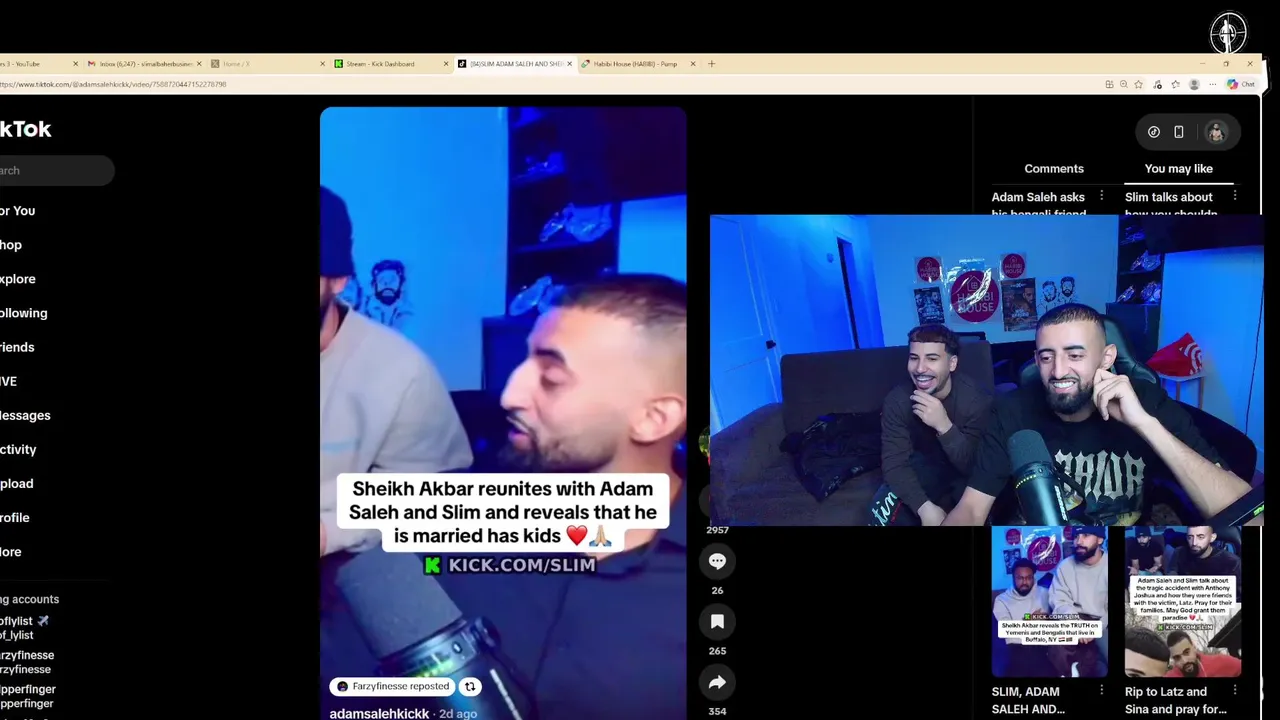Viewport: 1280px width, 720px height.
Task: Open the TikTok coins icon in top bar
Action: point(1154,132)
